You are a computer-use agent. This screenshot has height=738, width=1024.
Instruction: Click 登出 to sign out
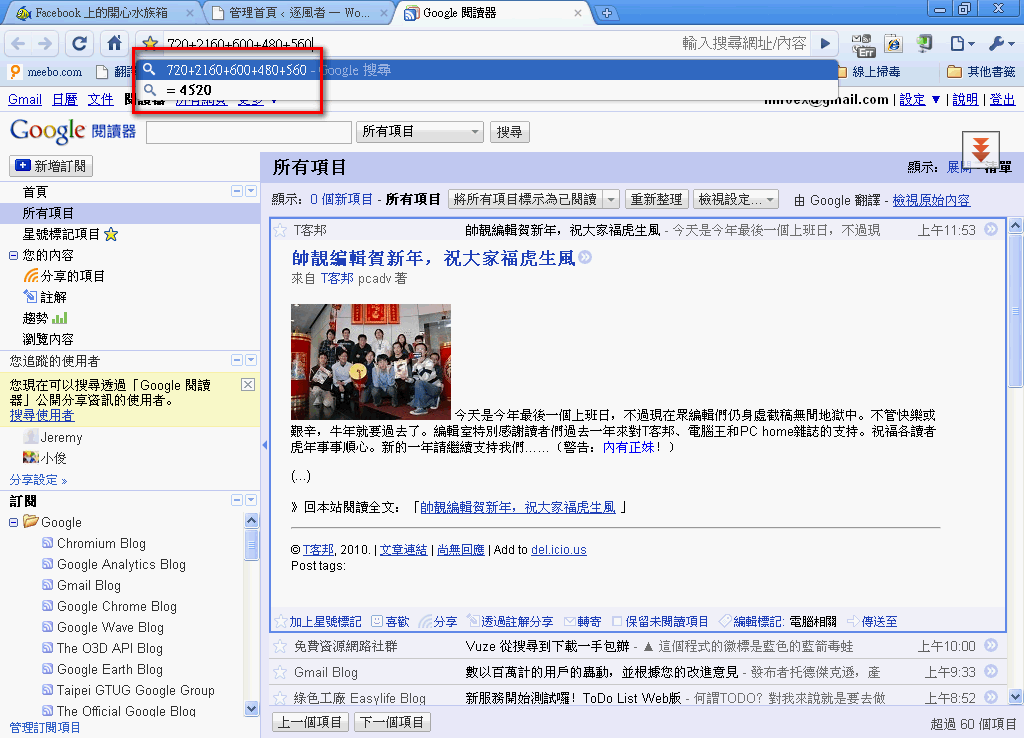1002,99
